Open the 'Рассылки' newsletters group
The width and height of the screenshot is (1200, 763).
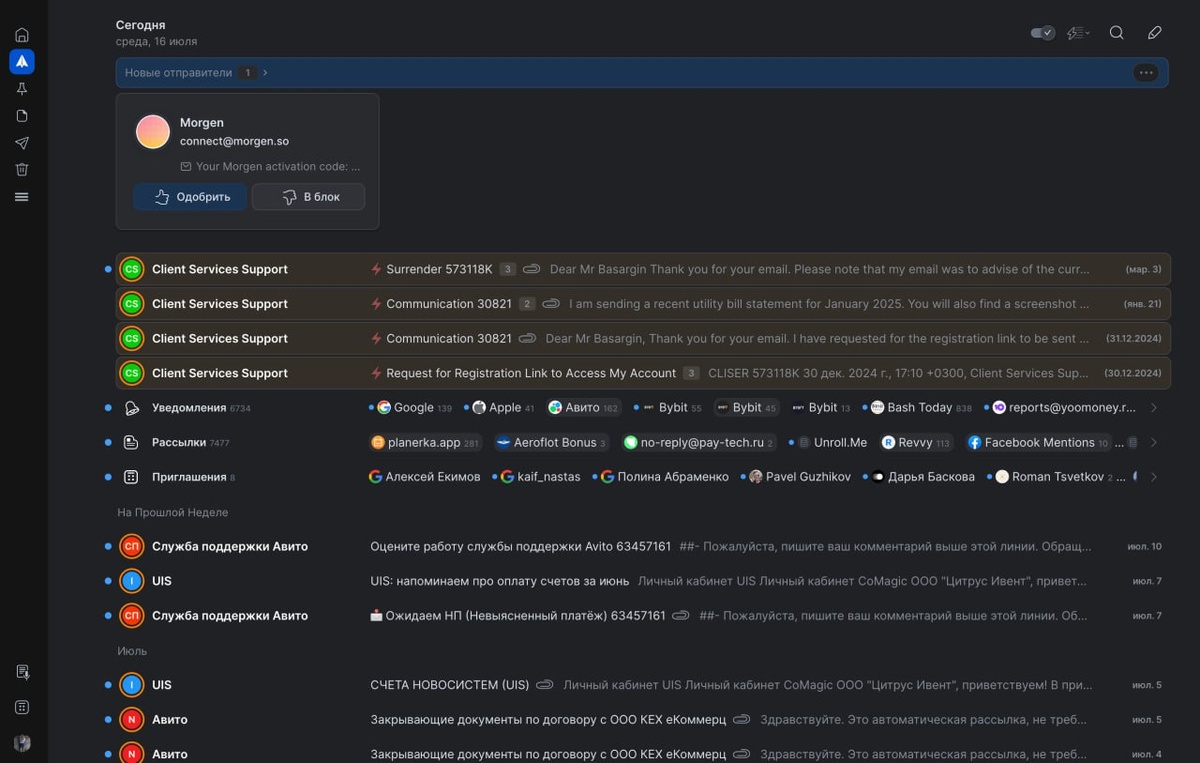[177, 442]
